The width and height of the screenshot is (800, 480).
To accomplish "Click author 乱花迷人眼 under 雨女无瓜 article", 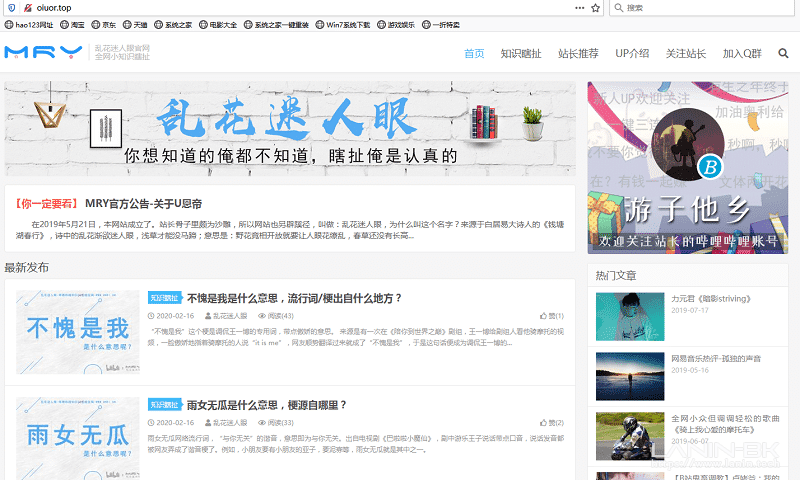I will coord(226,423).
